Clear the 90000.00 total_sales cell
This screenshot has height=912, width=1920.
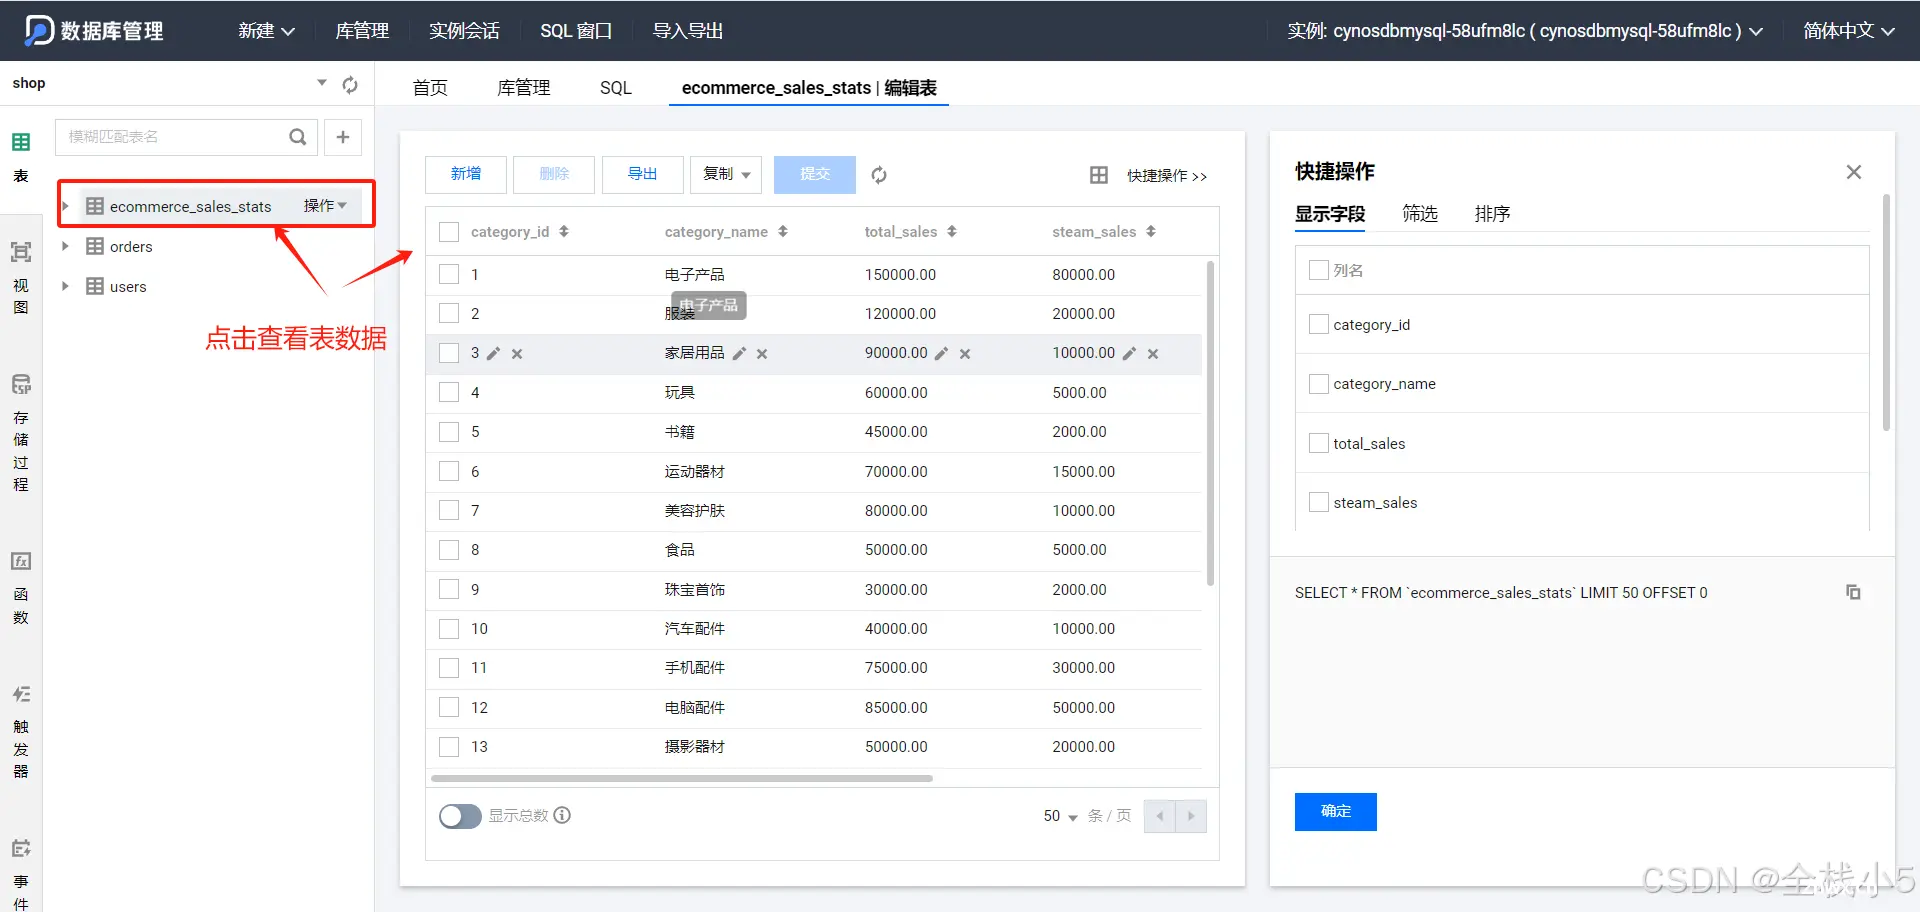tap(965, 354)
